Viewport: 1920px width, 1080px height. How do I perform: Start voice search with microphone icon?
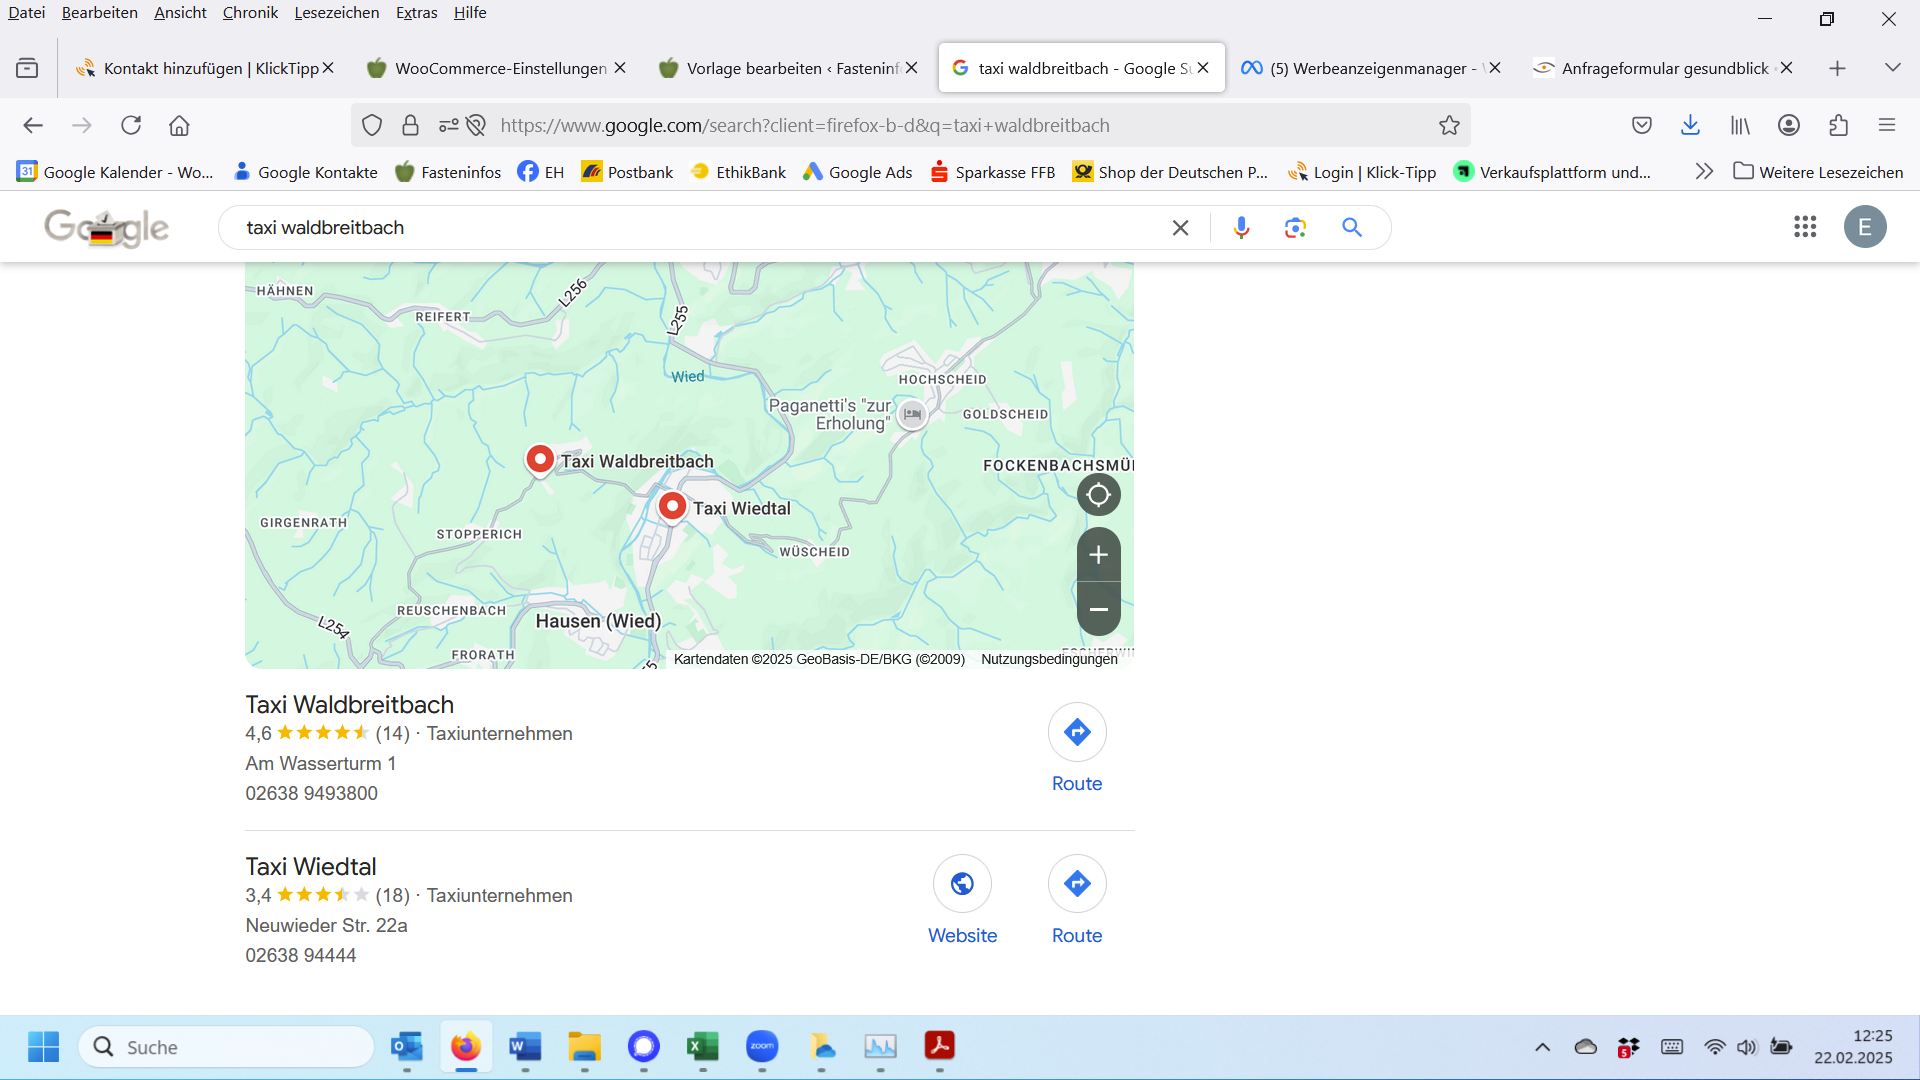pyautogui.click(x=1241, y=228)
